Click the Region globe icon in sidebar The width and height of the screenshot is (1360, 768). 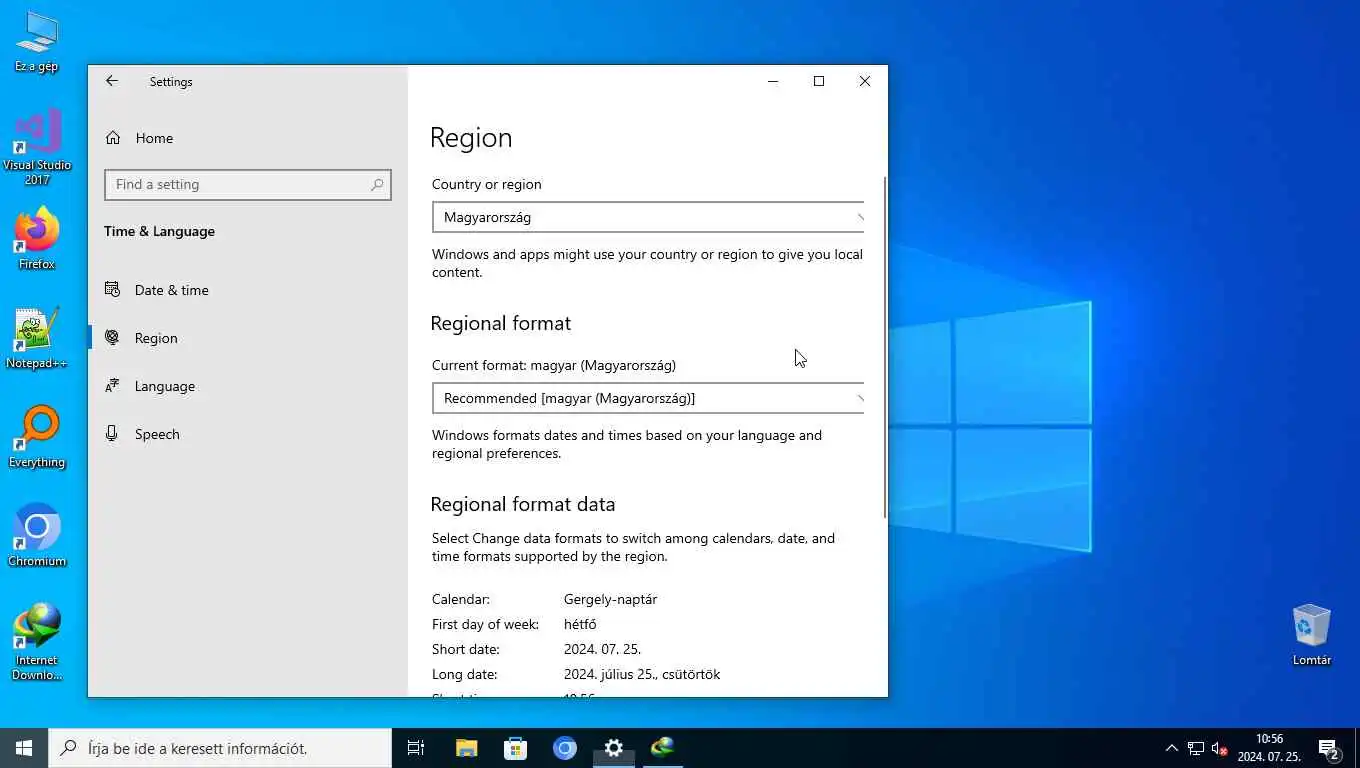(112, 338)
